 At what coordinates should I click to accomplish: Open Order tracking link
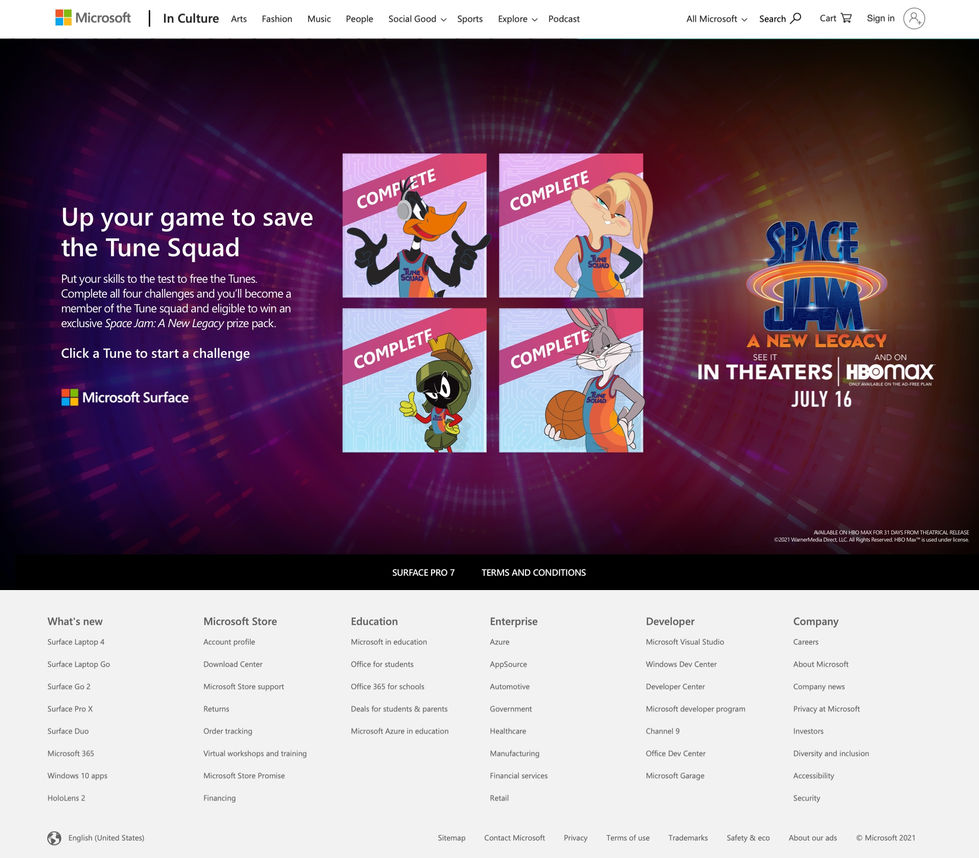click(x=228, y=731)
